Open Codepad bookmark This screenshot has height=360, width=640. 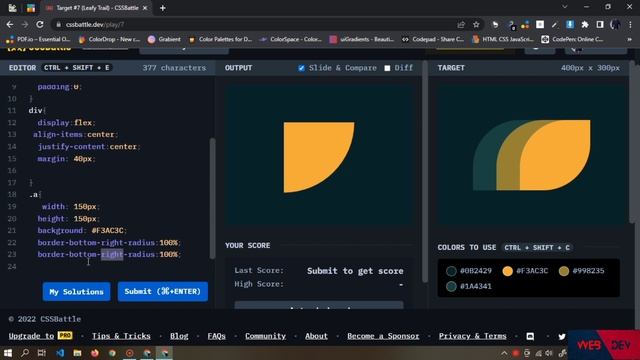(x=433, y=39)
